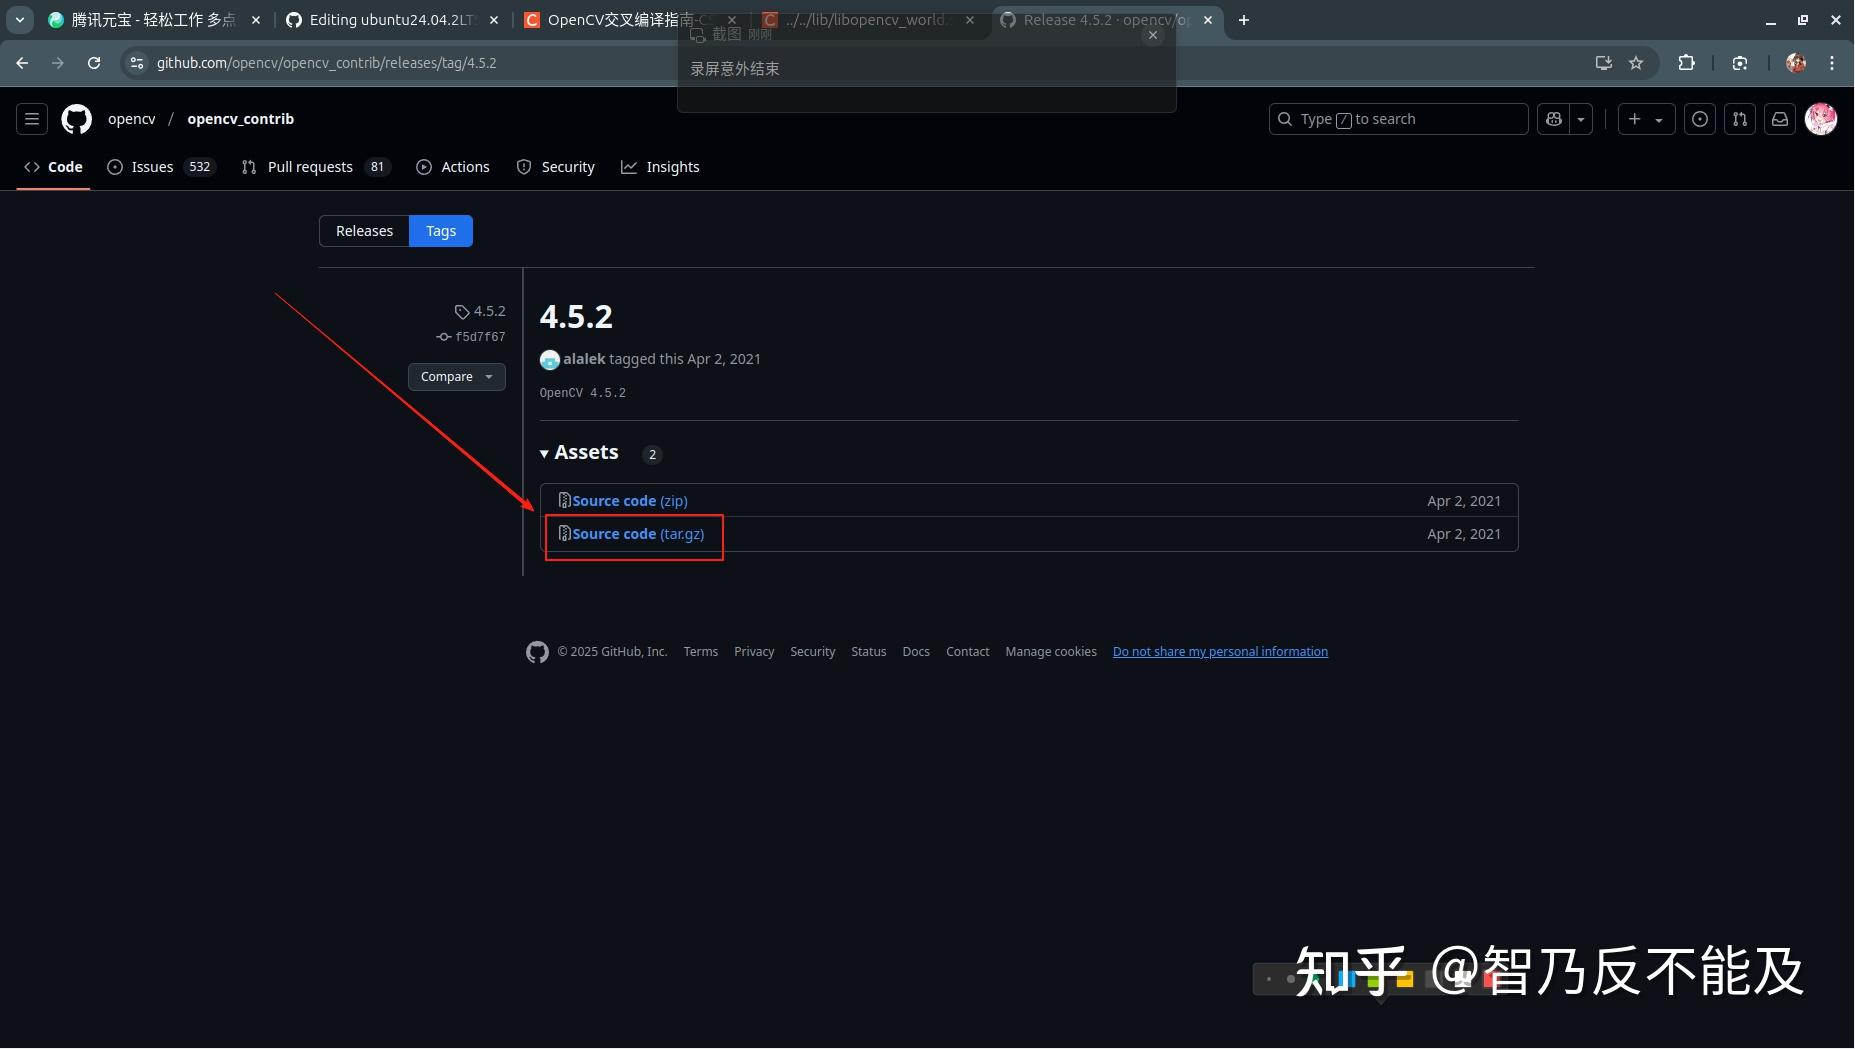The height and width of the screenshot is (1049, 1855).
Task: Switch to the Releases view
Action: point(364,230)
